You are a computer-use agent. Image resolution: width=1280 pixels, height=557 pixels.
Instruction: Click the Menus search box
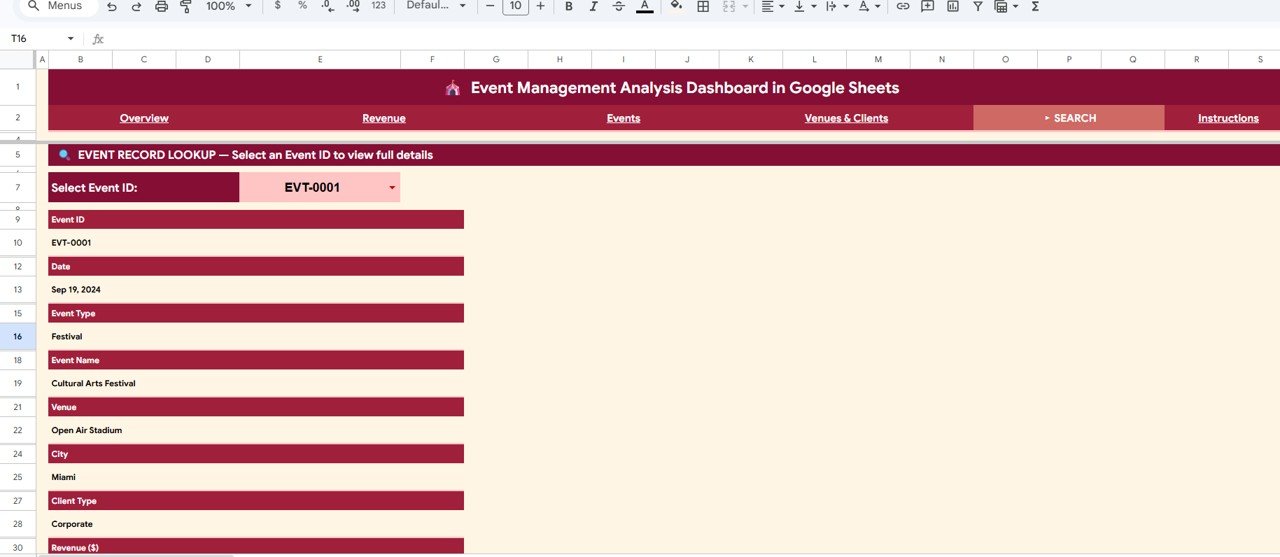tap(57, 6)
